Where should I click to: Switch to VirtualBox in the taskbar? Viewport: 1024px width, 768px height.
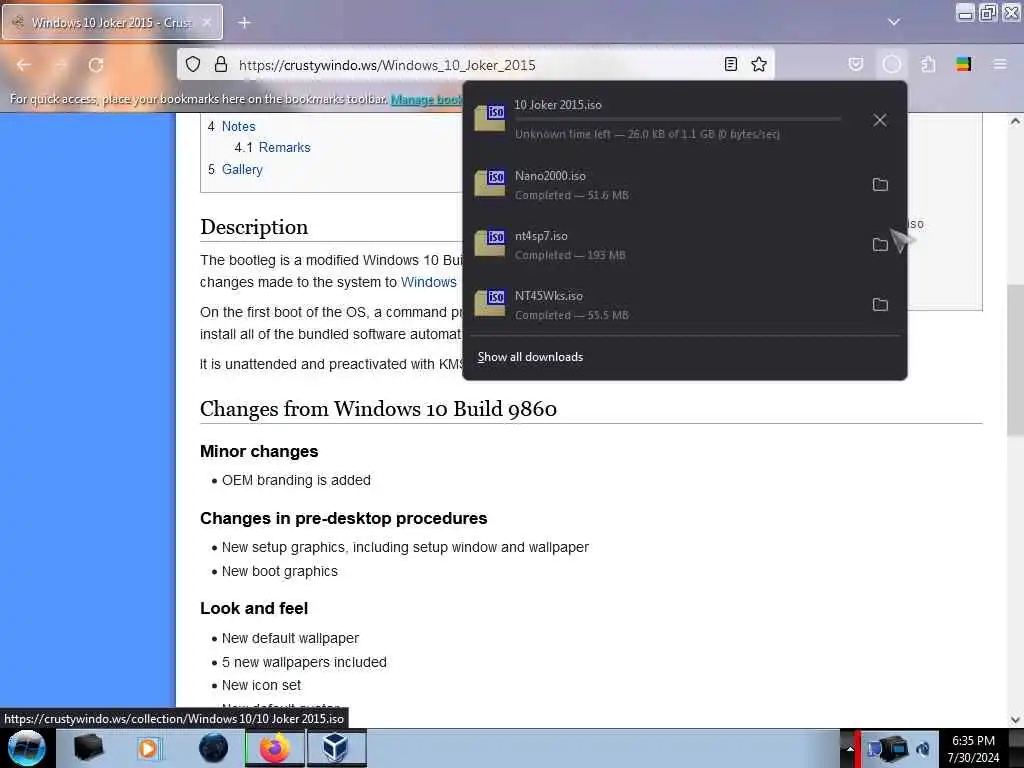(x=336, y=748)
